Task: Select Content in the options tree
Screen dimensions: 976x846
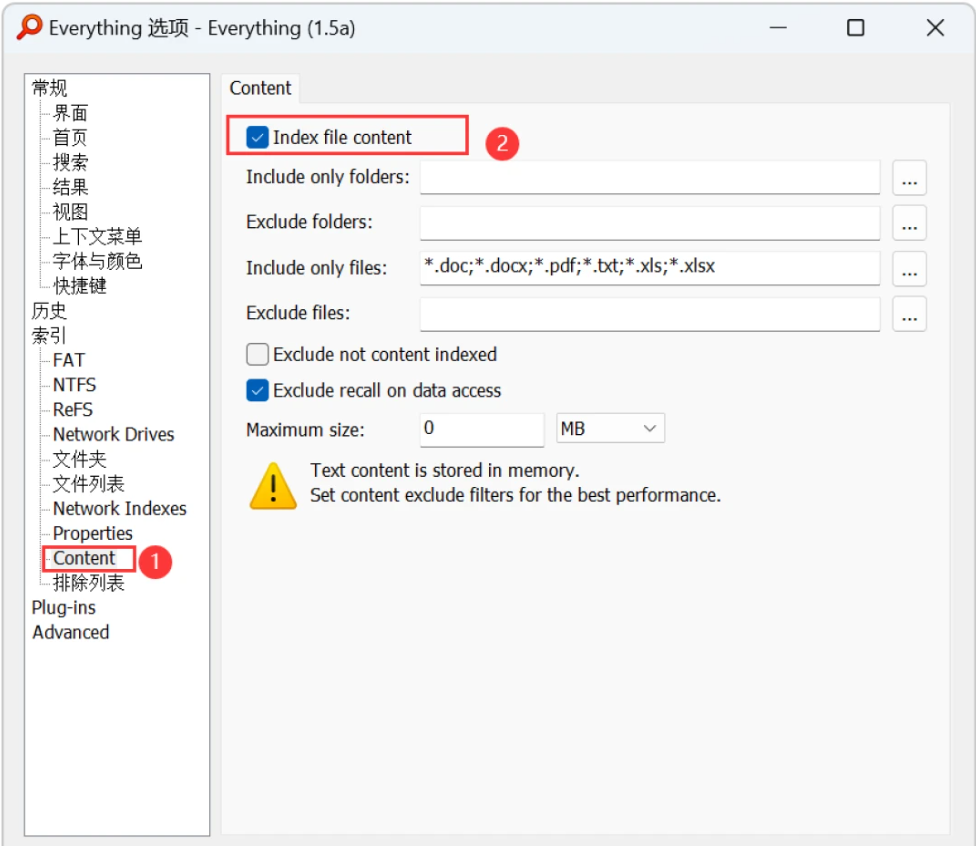Action: 84,558
